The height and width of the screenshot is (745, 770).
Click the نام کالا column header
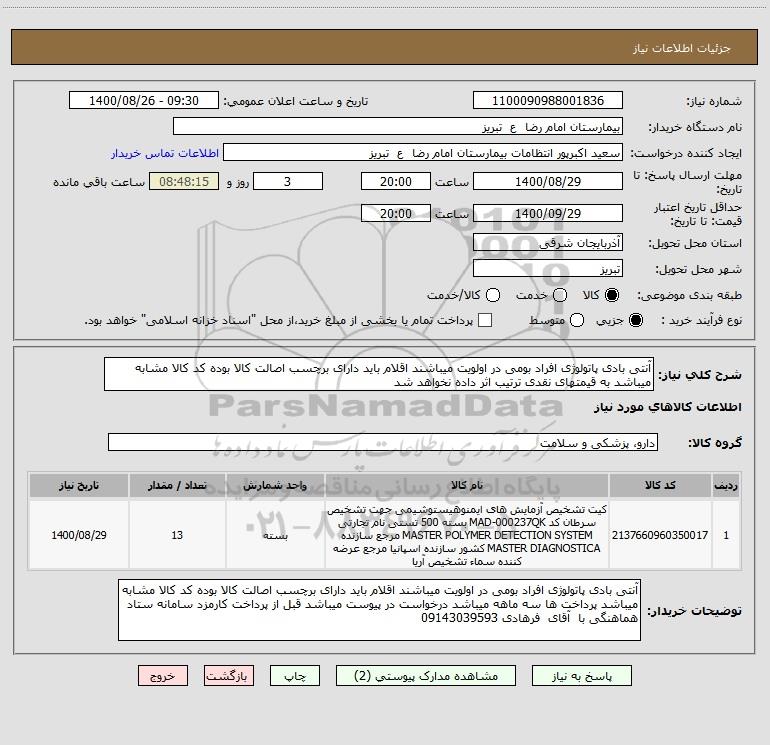coord(467,485)
